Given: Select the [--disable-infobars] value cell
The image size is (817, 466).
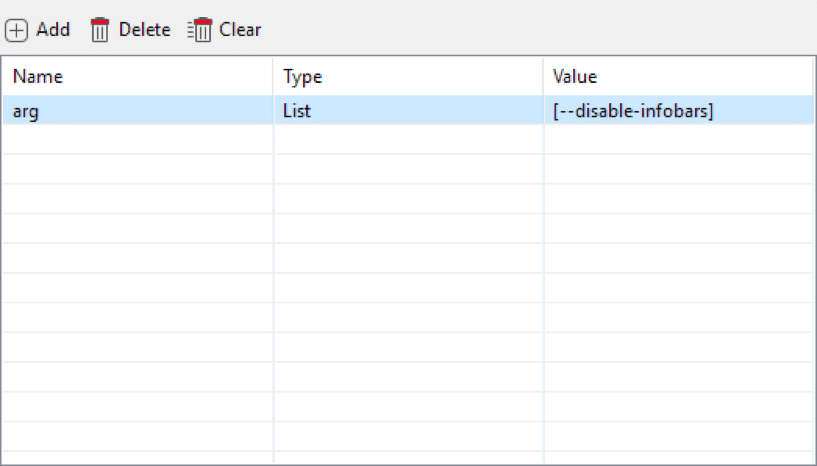Looking at the screenshot, I should (678, 111).
